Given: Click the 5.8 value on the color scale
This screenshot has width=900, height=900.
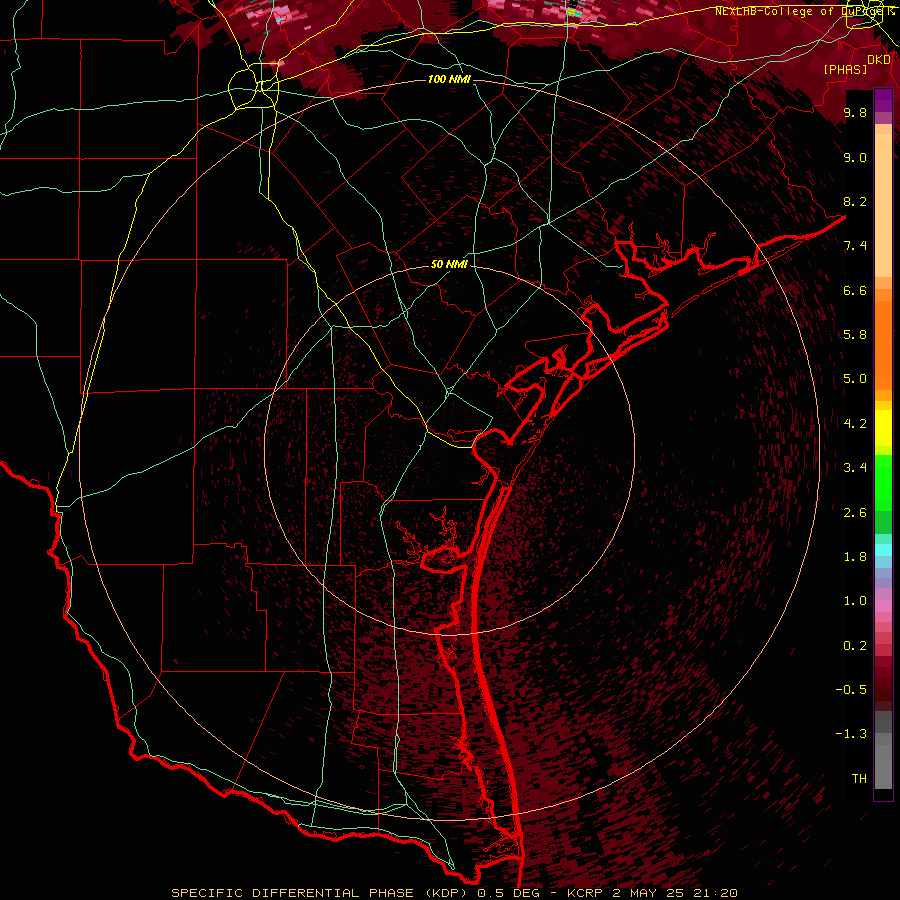Looking at the screenshot, I should click(x=855, y=335).
